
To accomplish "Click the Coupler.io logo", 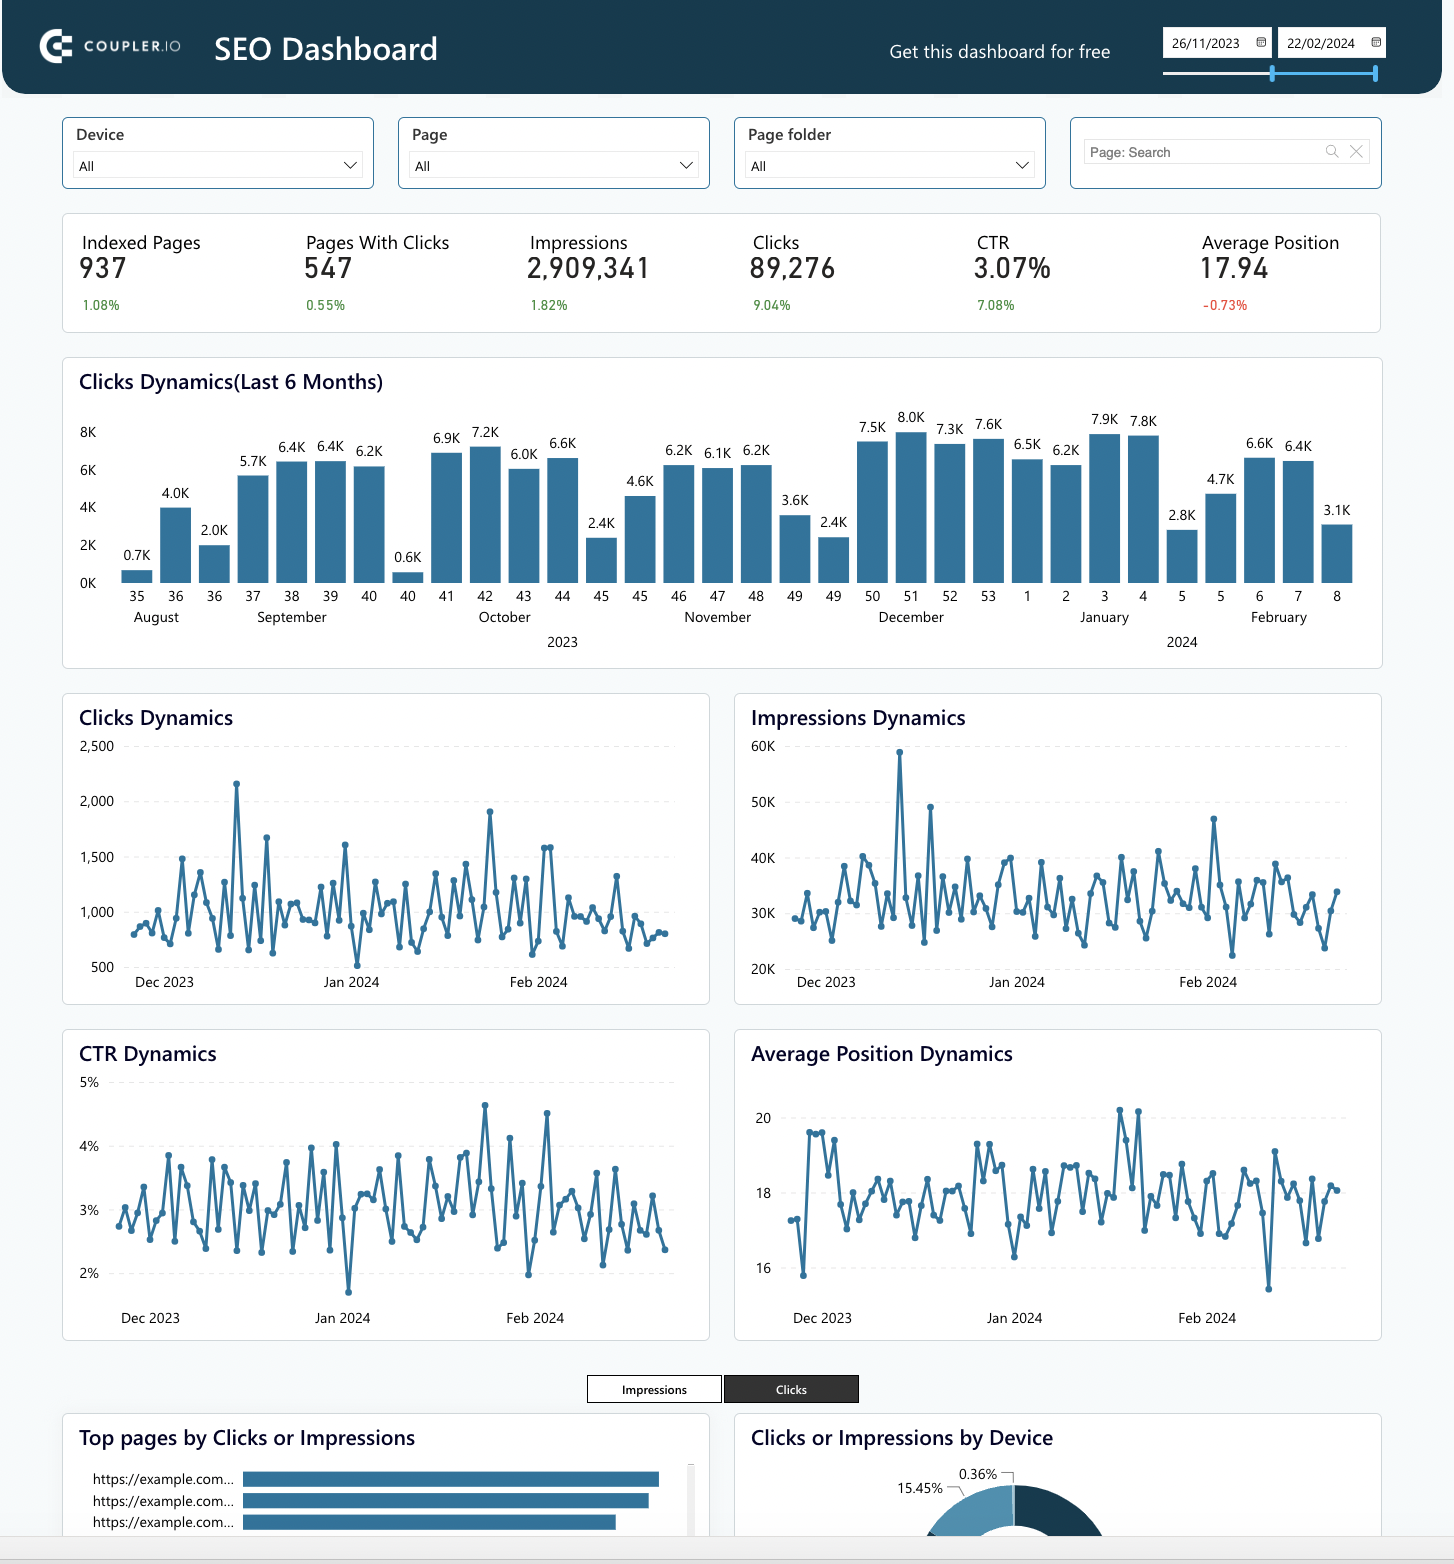I will coord(110,47).
